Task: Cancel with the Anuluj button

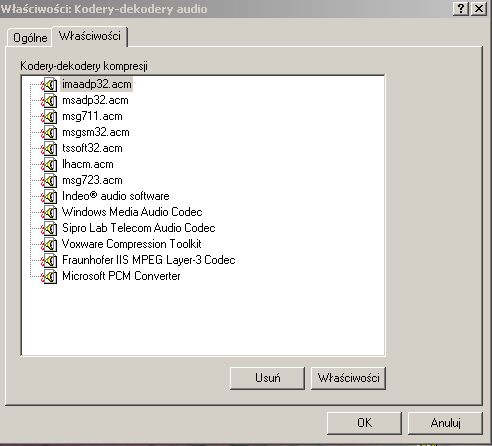Action: point(445,423)
